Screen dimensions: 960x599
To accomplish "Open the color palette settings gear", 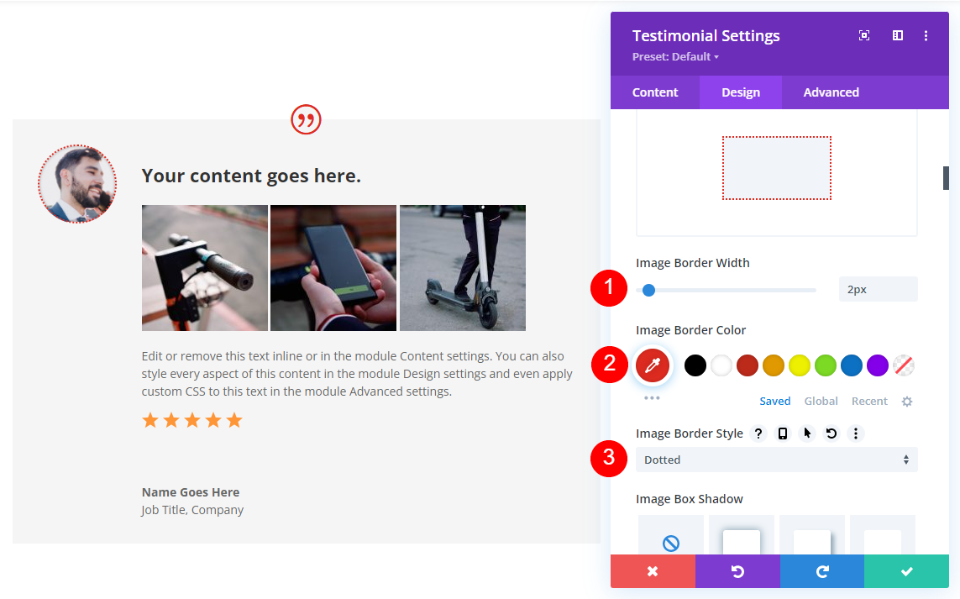I will coord(907,401).
